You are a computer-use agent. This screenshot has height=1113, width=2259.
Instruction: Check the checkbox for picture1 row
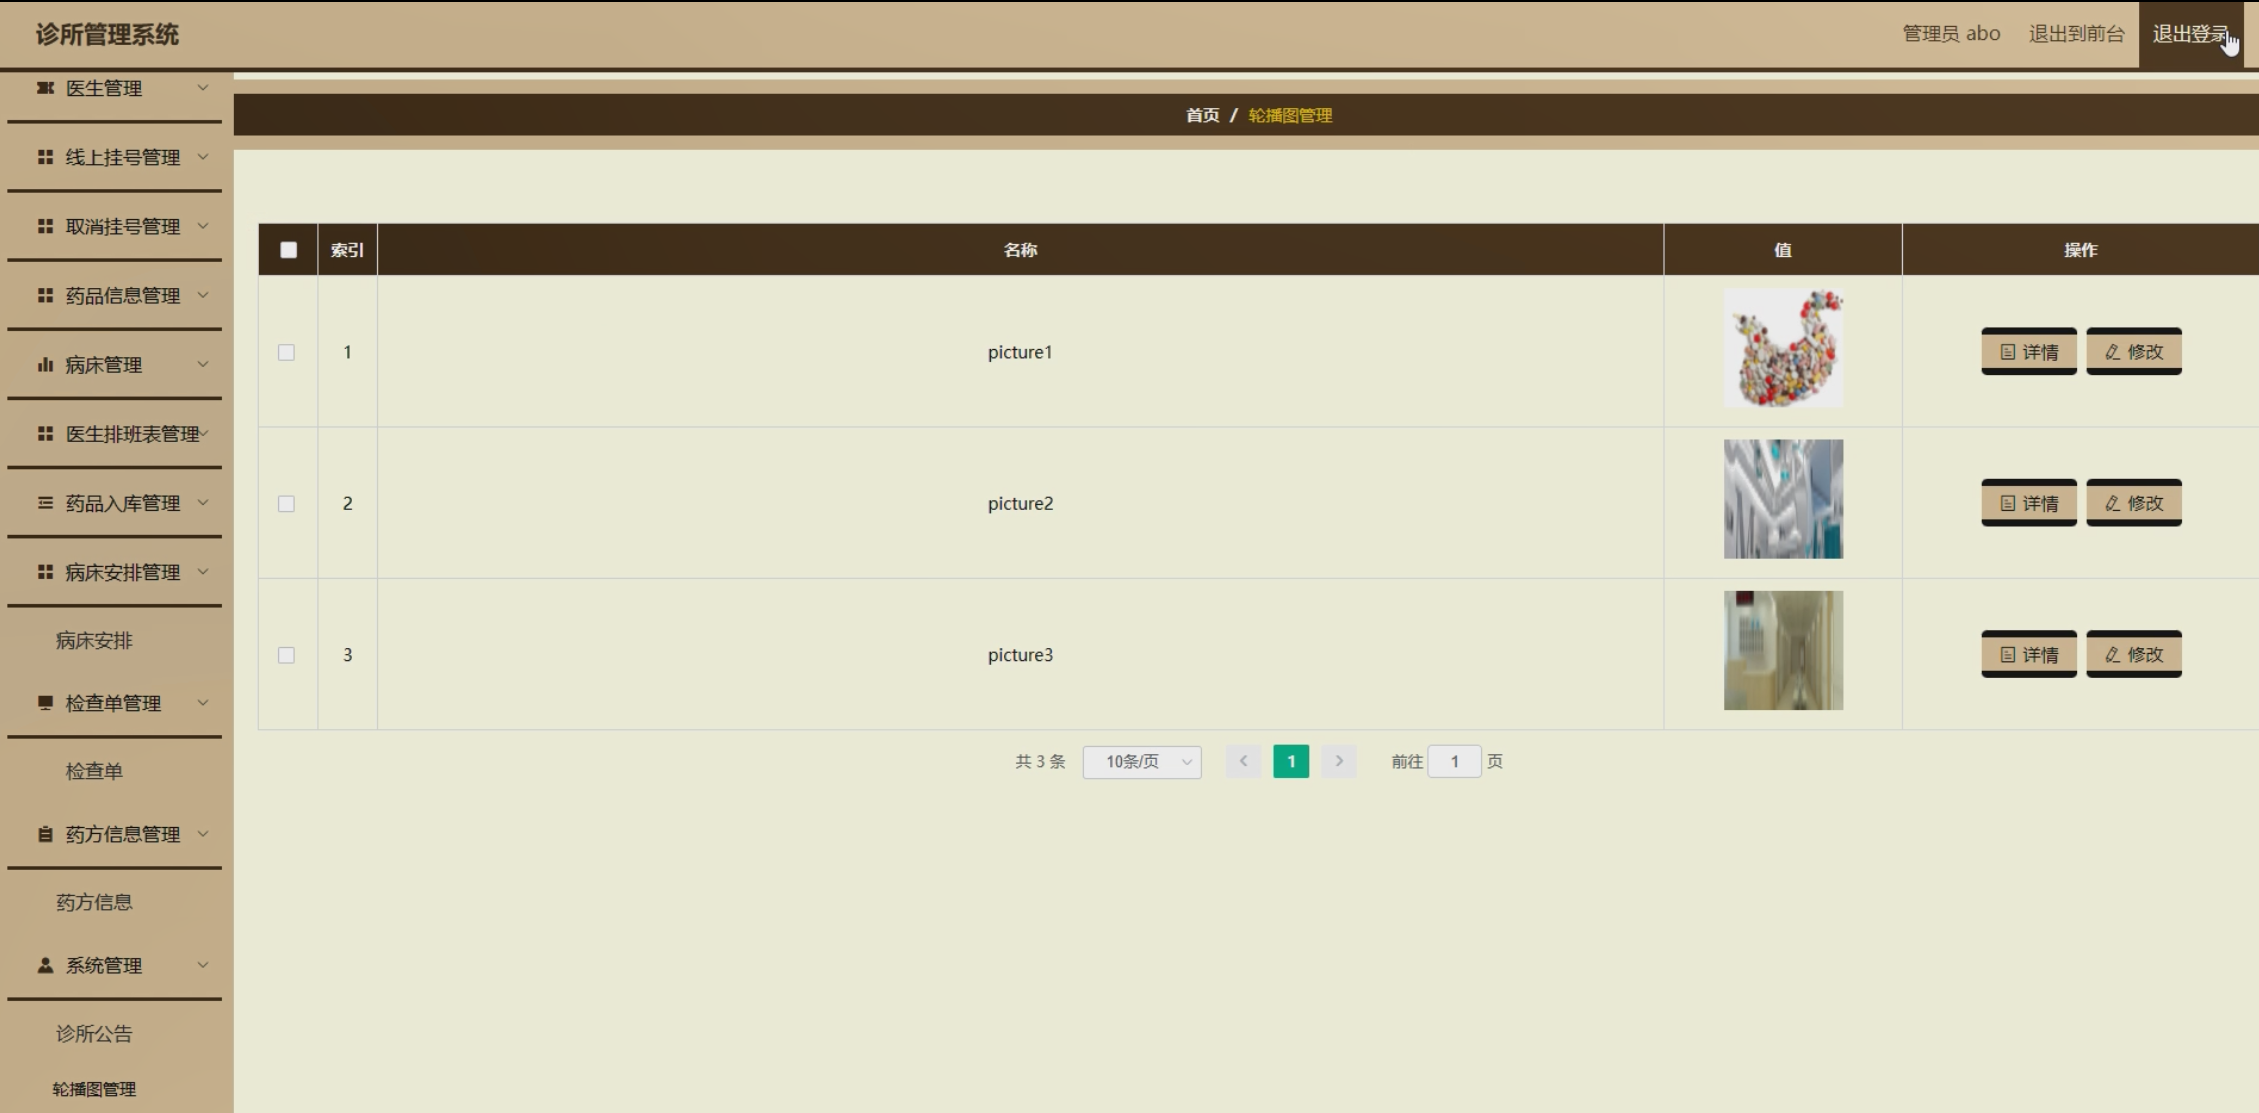(x=286, y=352)
